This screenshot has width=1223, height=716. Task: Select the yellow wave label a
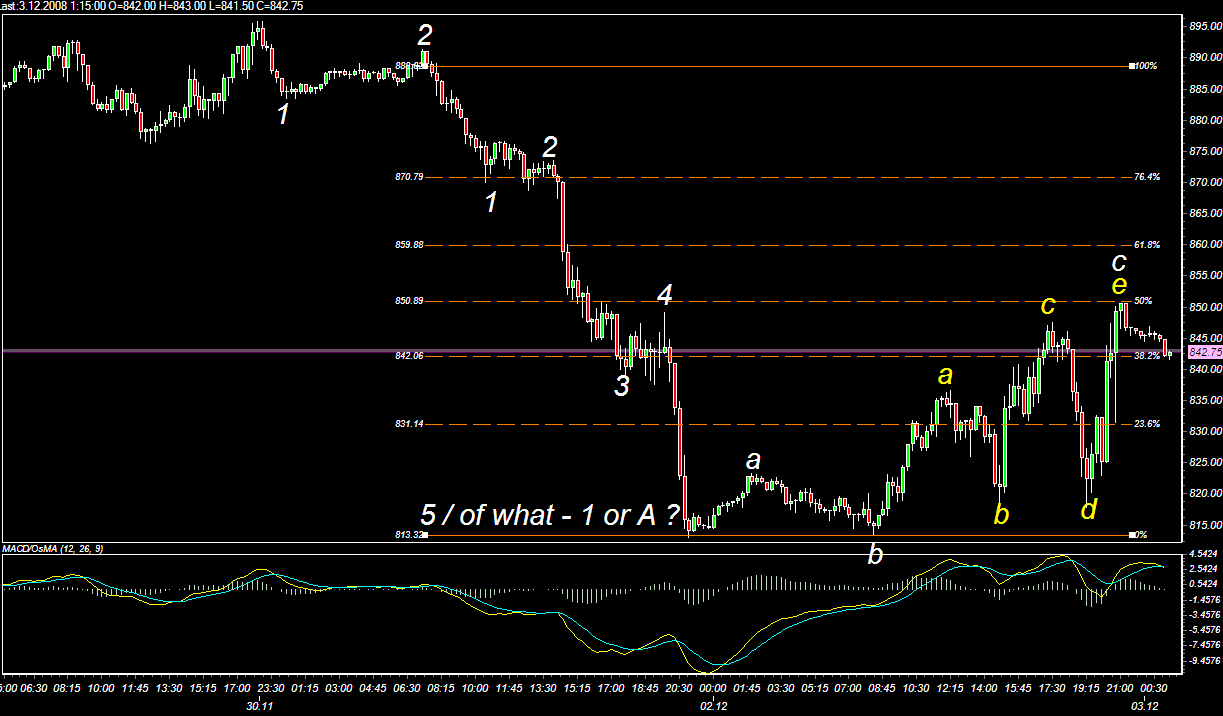point(945,376)
